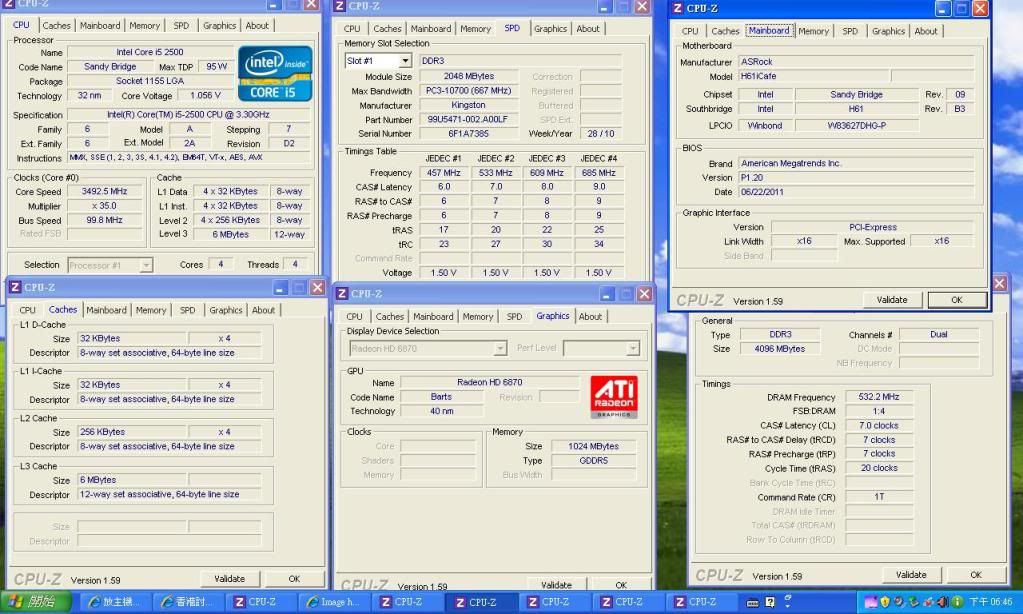Open the "Image h..." Internet Explorer taskbar item
This screenshot has width=1023, height=614.
[333, 602]
